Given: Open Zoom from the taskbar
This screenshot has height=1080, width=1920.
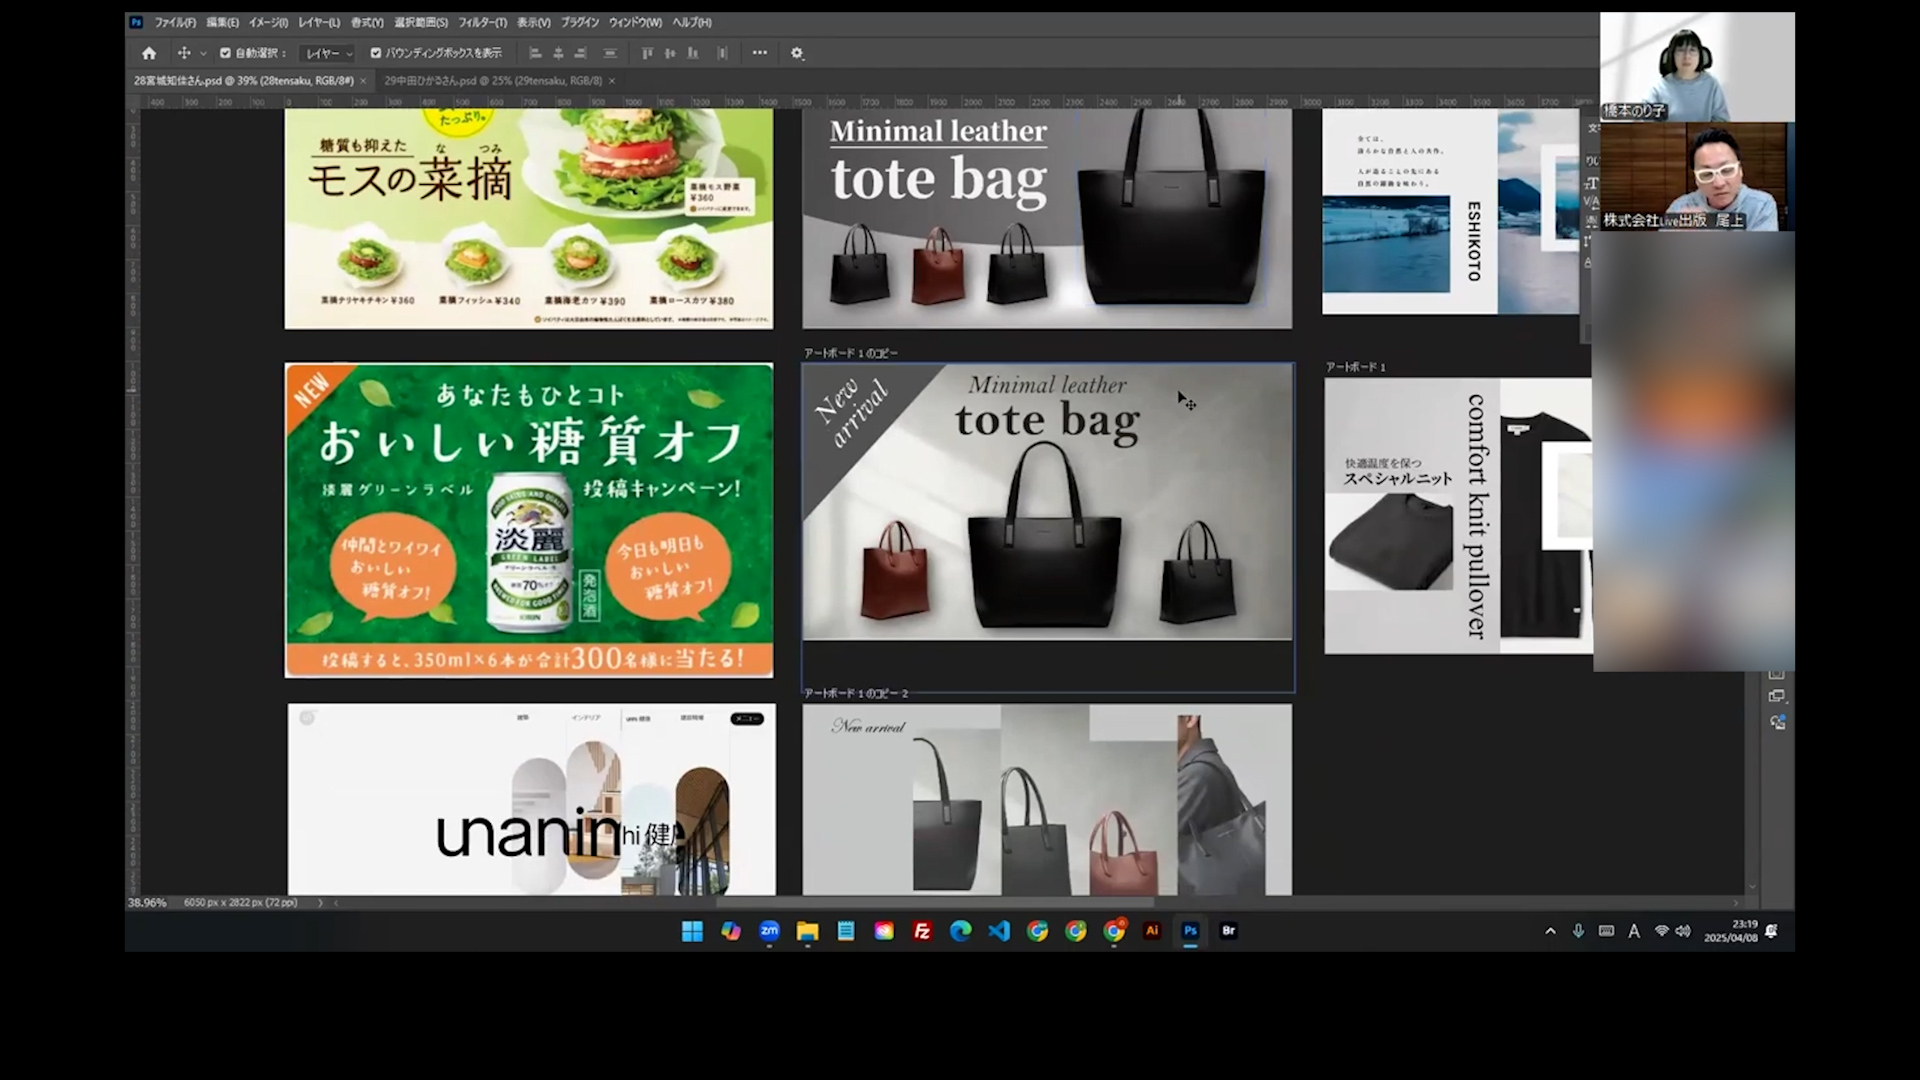Looking at the screenshot, I should (769, 931).
